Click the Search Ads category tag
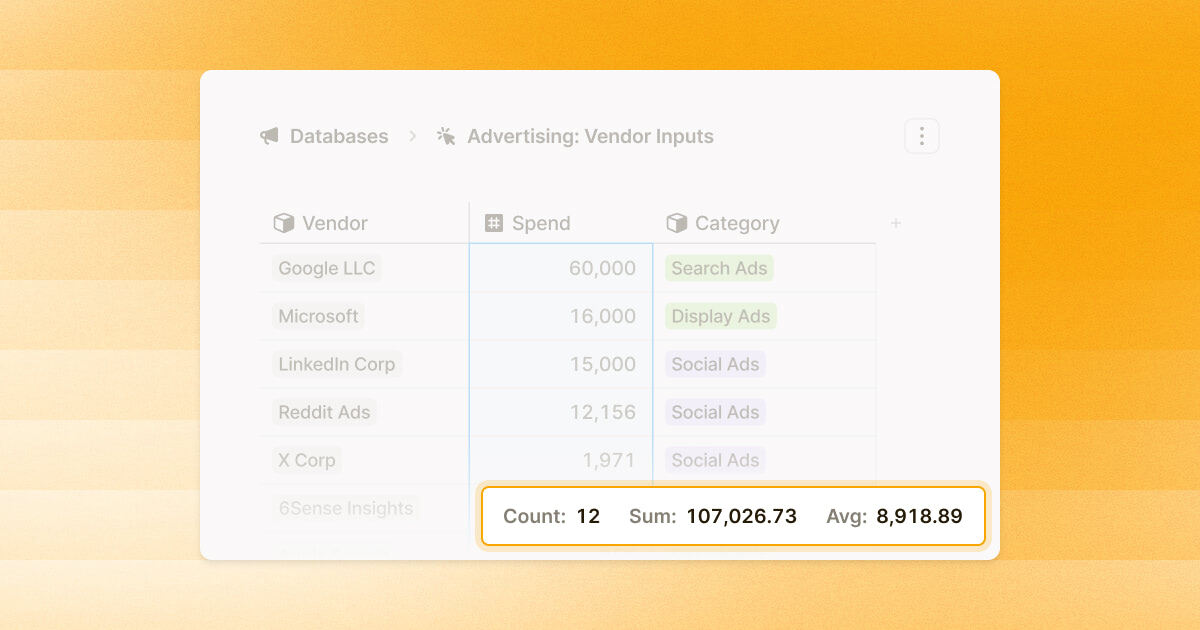The image size is (1200, 630). [x=720, y=268]
